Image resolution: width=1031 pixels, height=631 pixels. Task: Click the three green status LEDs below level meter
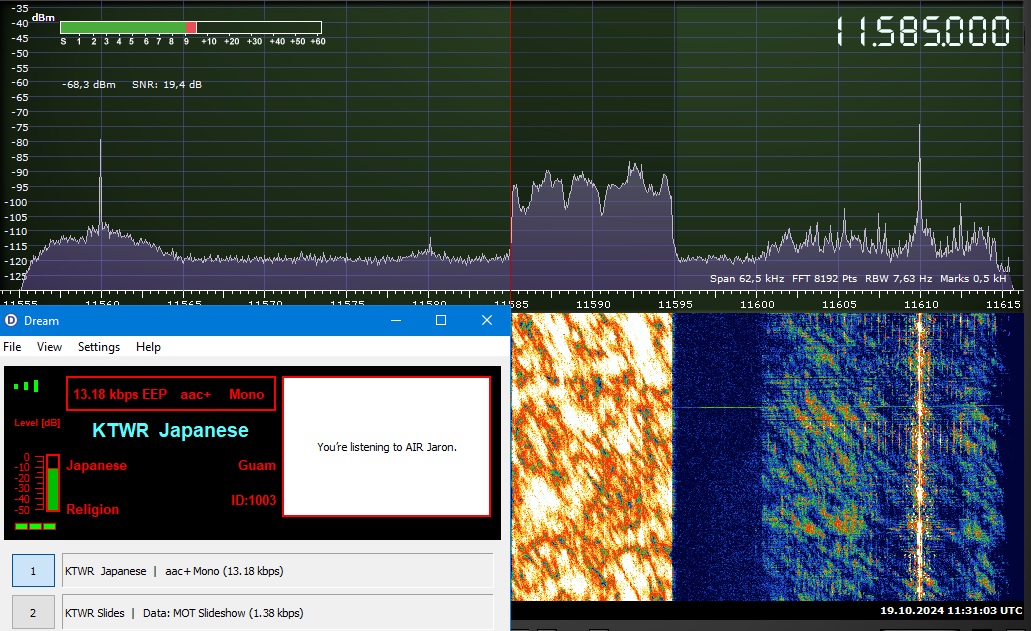click(x=36, y=526)
